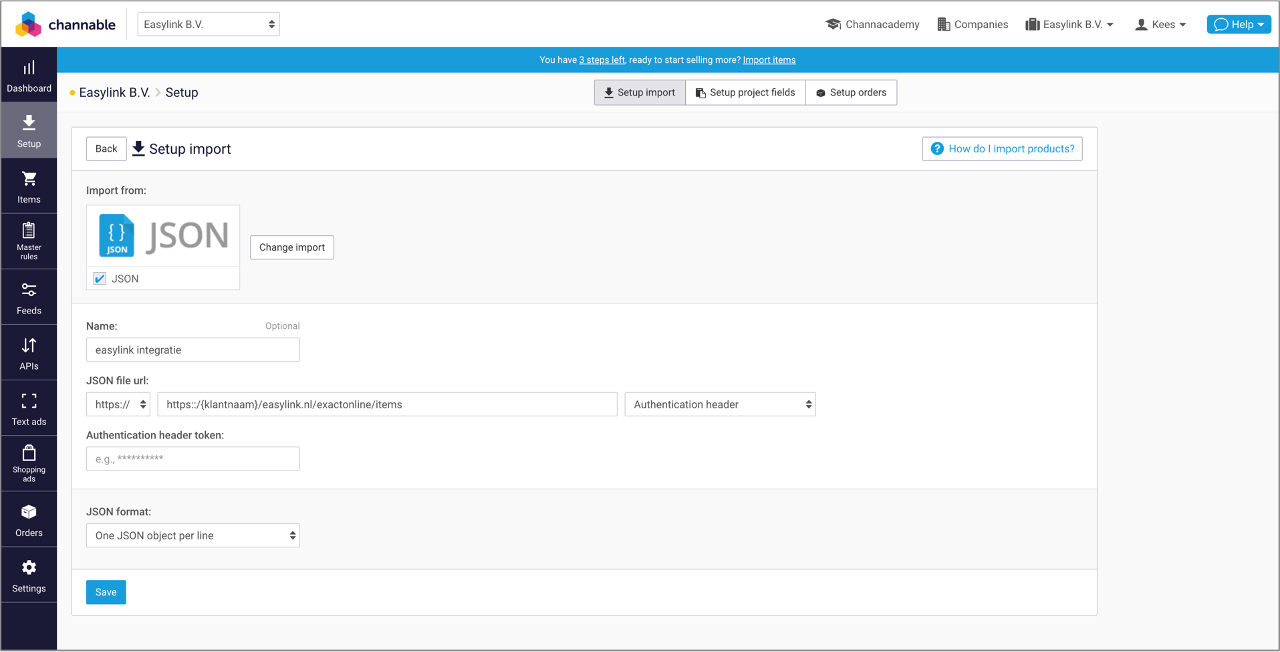Viewport: 1280px width, 652px height.
Task: Click the blue Save button
Action: (x=106, y=592)
